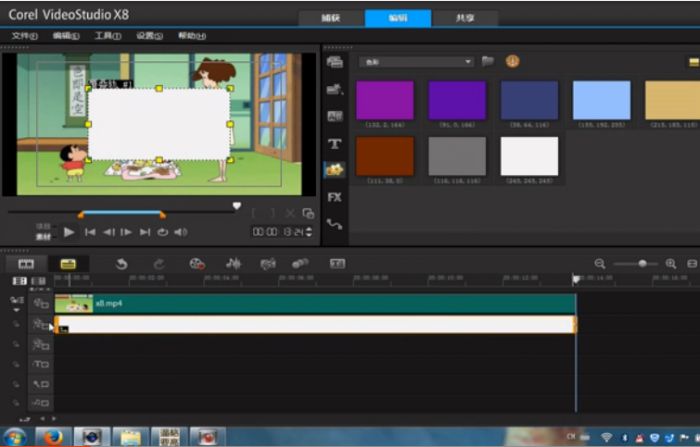Expand the color library category dropdown
The image size is (700, 447).
tap(468, 62)
